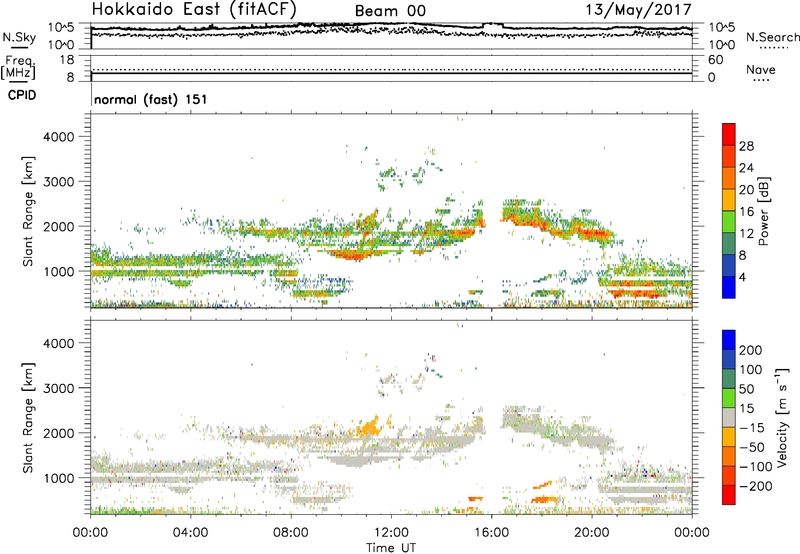Image resolution: width=800 pixels, height=554 pixels.
Task: Click the strong red power echo near 10:30
Action: click(352, 254)
